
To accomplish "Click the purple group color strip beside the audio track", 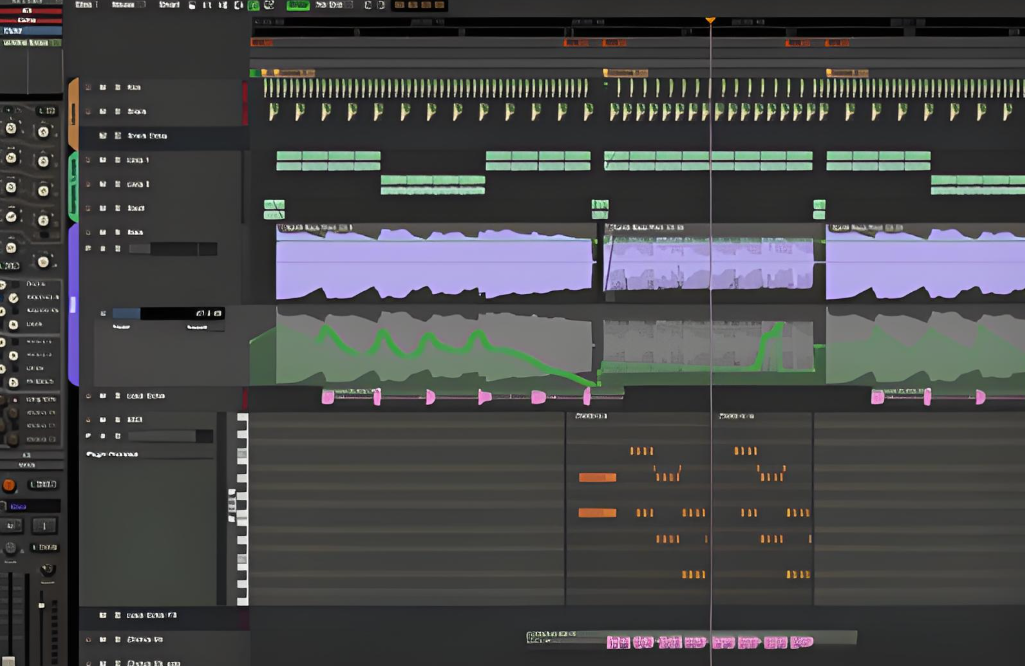I will pyautogui.click(x=73, y=304).
